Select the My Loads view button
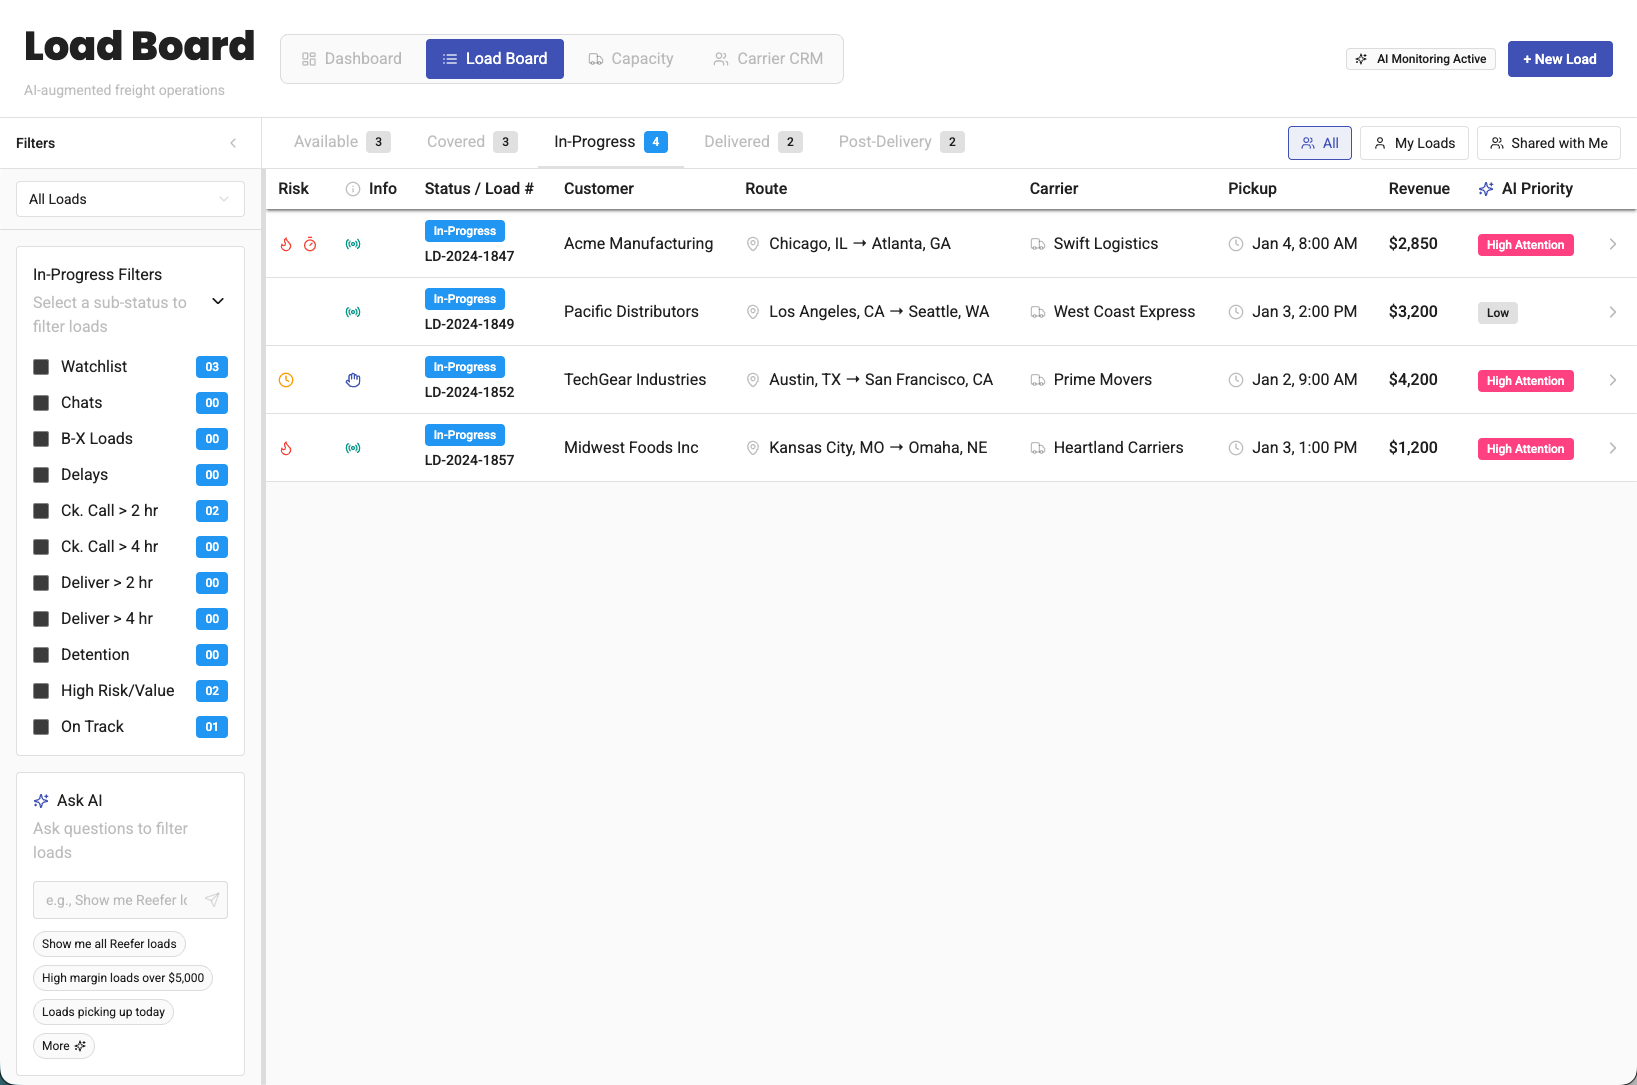The height and width of the screenshot is (1085, 1637). [1414, 143]
